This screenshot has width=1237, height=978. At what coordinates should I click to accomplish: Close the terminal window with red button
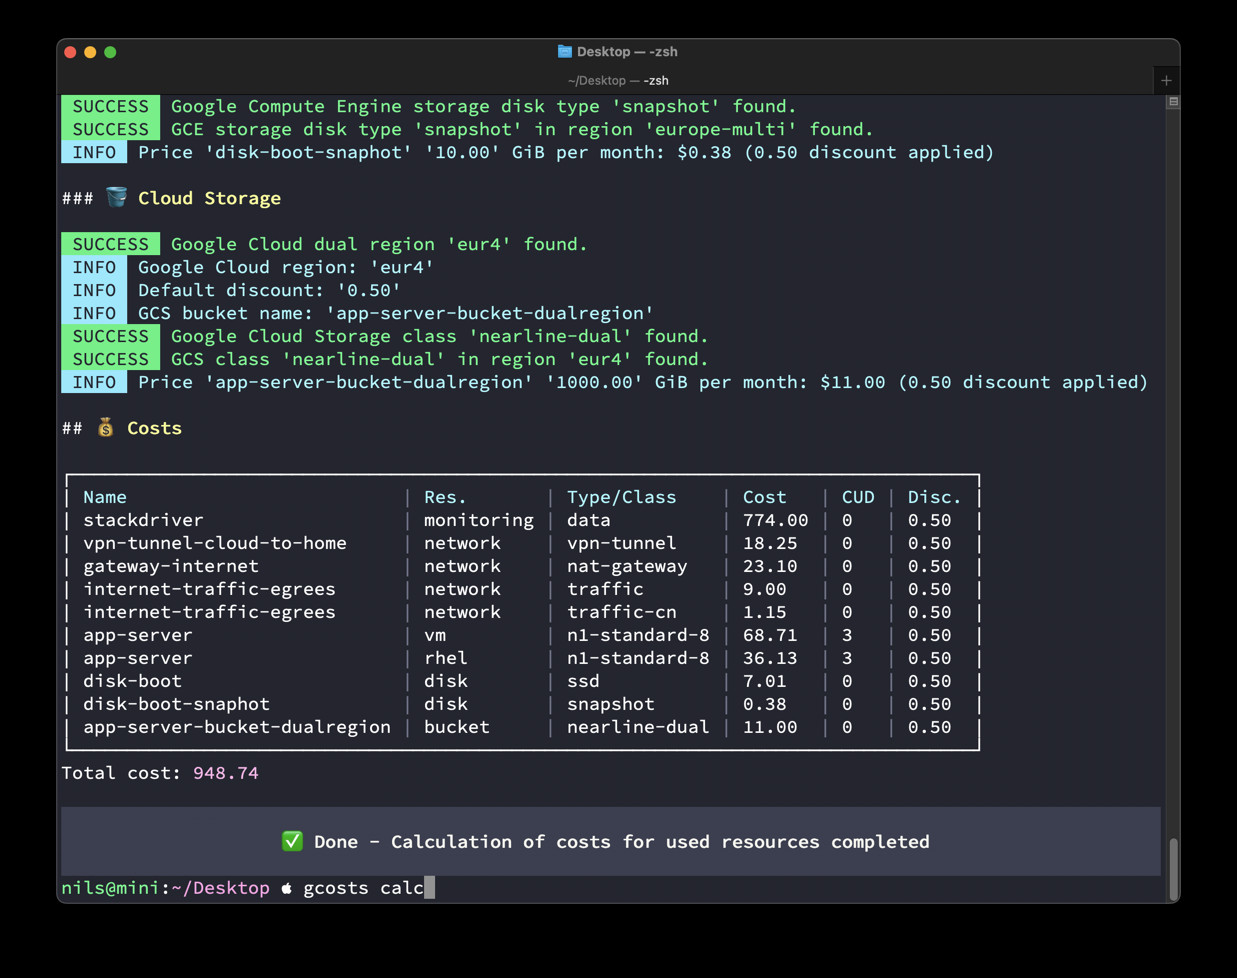tap(70, 52)
